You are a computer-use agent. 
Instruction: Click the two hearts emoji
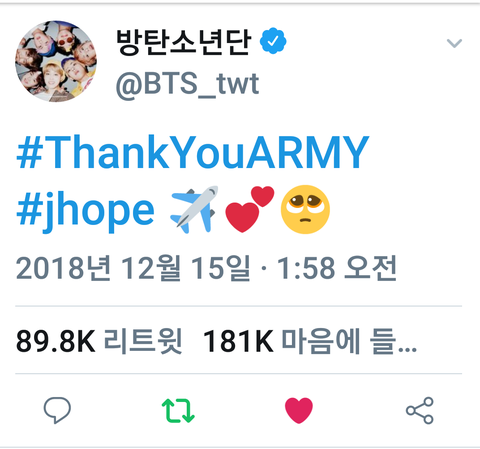(x=250, y=209)
